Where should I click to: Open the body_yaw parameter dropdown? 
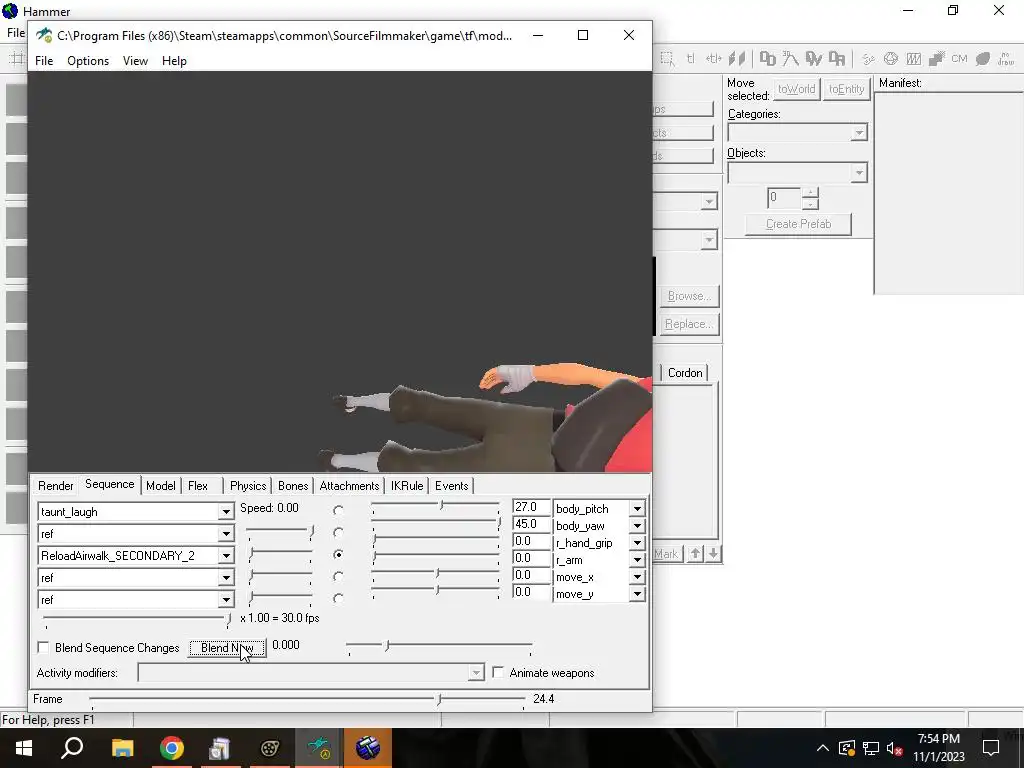pyautogui.click(x=637, y=525)
